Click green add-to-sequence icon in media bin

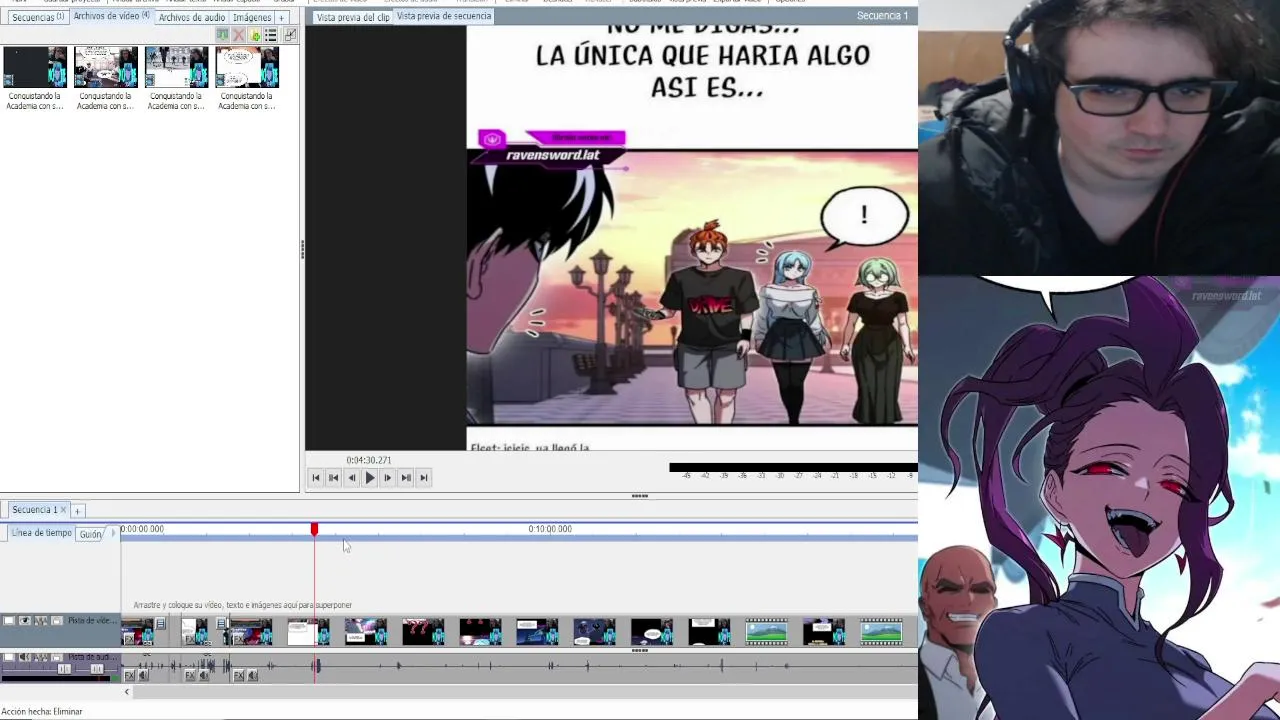(x=222, y=36)
